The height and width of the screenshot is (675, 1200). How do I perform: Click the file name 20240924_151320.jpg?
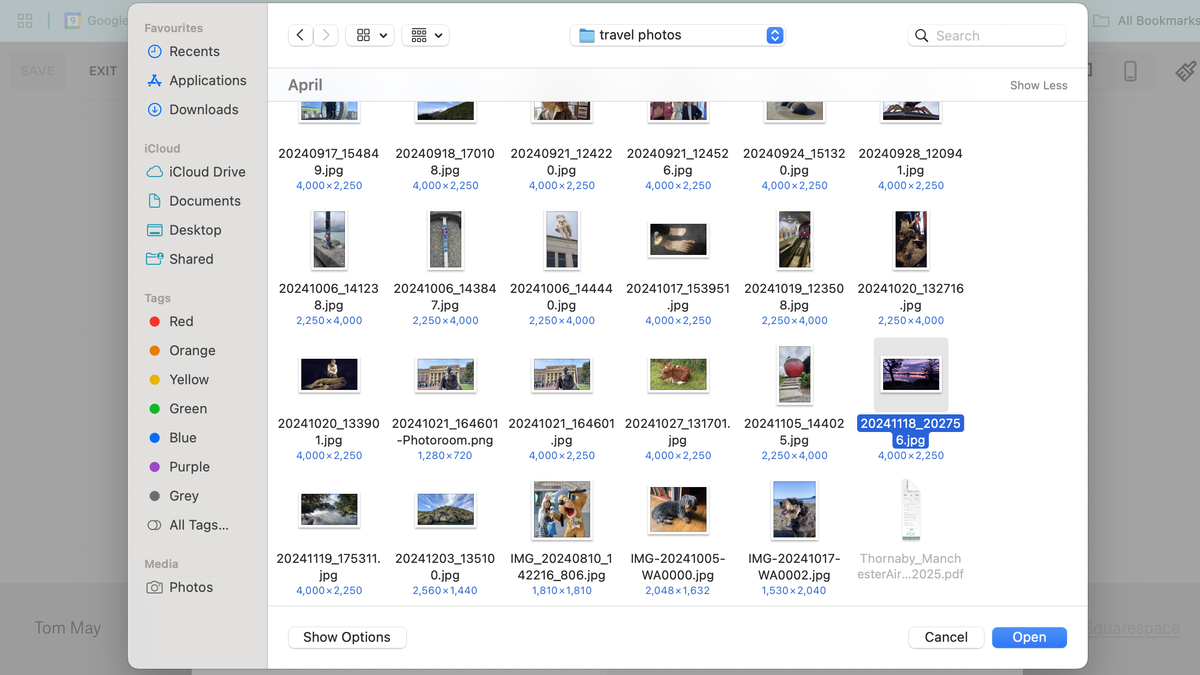794,162
